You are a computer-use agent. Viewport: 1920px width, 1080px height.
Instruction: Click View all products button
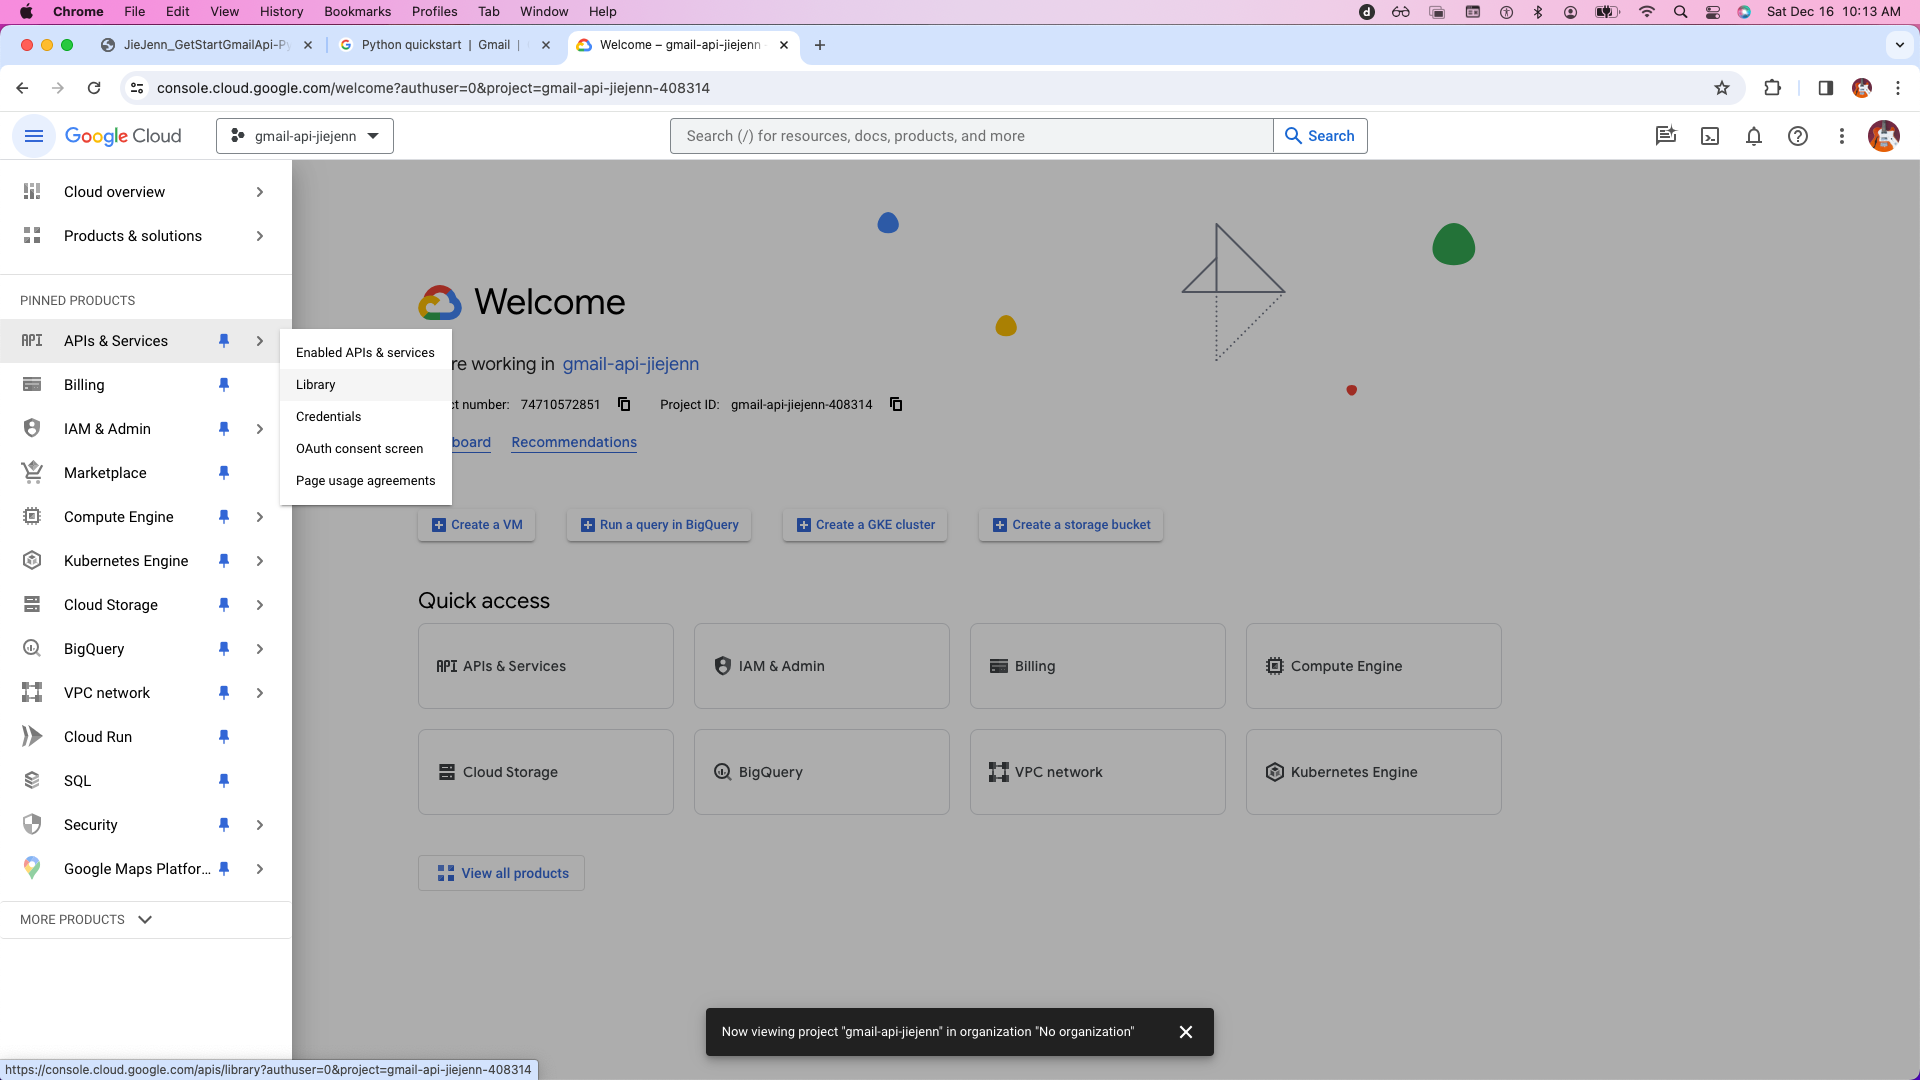pos(502,873)
